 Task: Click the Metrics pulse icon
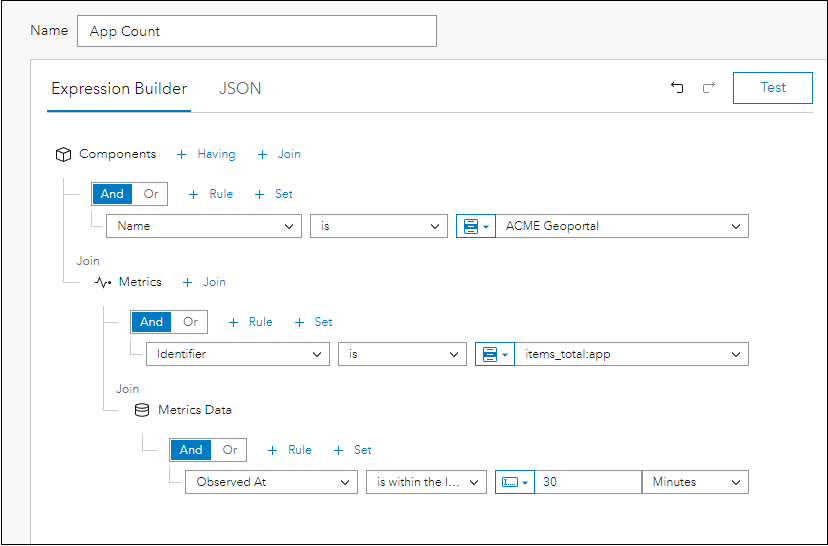(103, 282)
